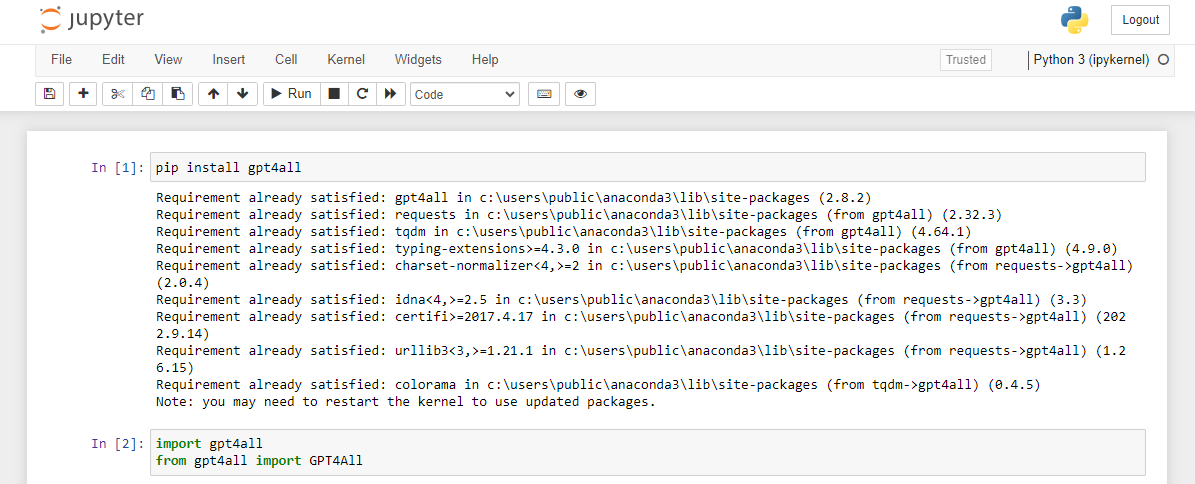Click the Trusted notebook indicator
The width and height of the screenshot is (1195, 484).
966,59
